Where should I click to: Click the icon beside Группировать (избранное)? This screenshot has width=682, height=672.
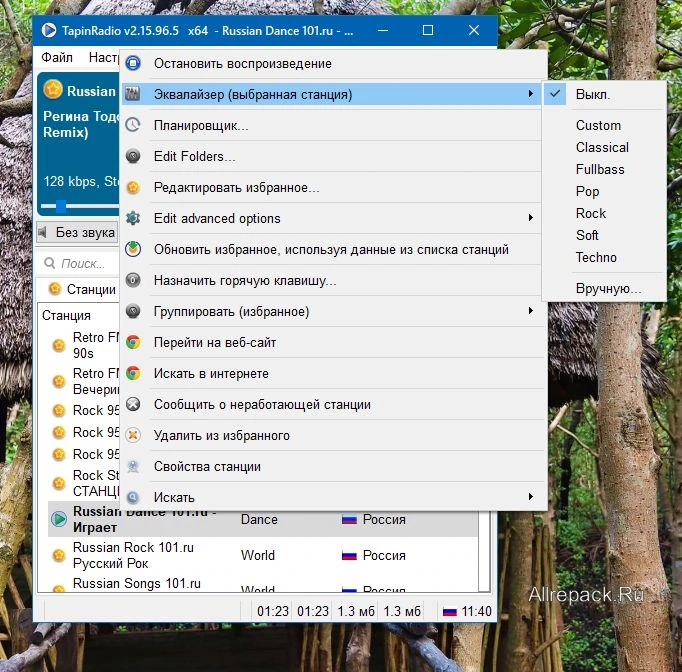point(133,311)
